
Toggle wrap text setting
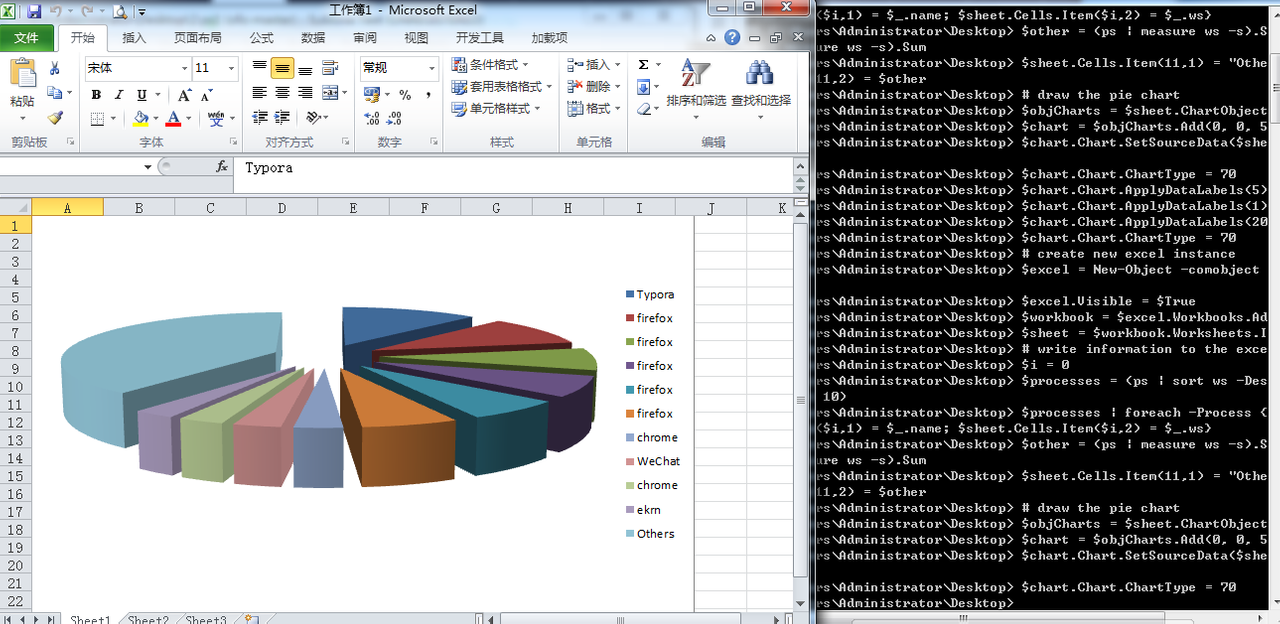pyautogui.click(x=330, y=69)
